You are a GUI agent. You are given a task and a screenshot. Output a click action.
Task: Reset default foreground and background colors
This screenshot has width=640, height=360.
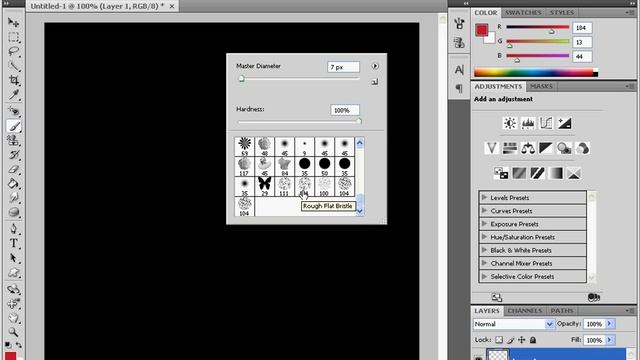[8, 345]
